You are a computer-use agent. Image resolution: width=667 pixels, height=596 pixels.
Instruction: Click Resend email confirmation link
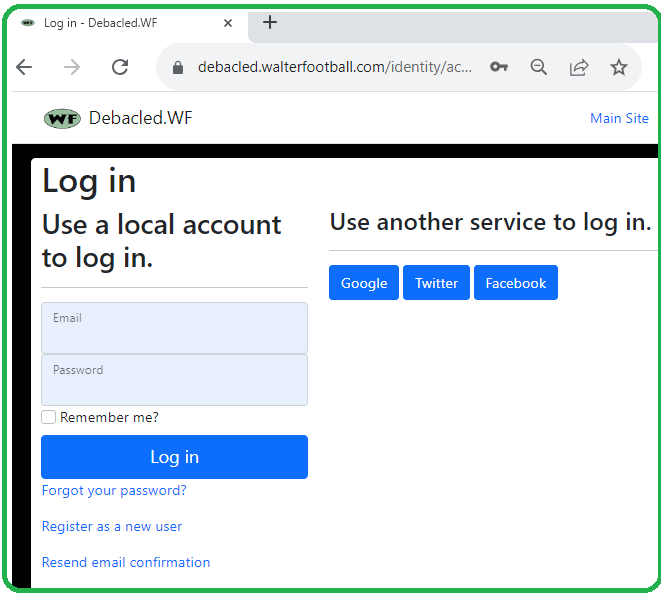pyautogui.click(x=126, y=562)
